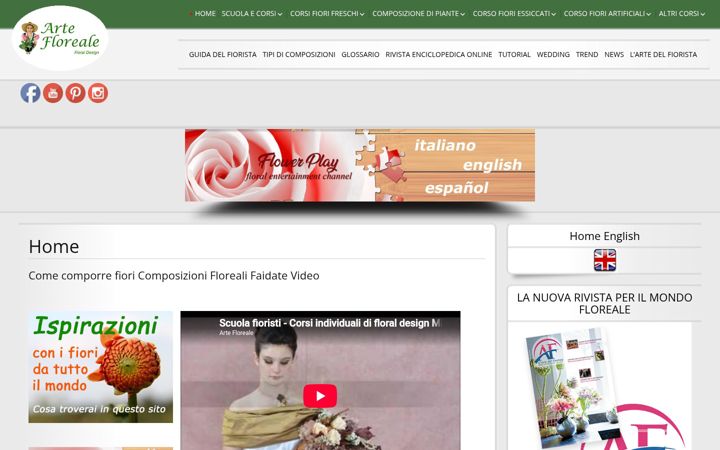720x450 pixels.
Task: Click the Flower Play rose banner logo
Action: 298,168
